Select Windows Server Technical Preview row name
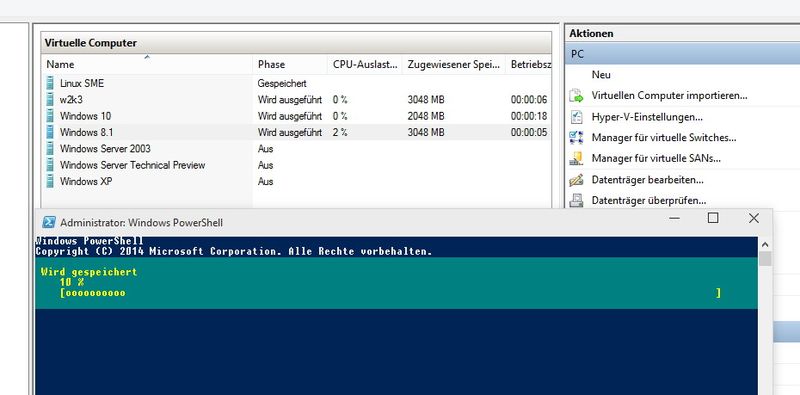Screen dimensions: 800x395 pos(133,165)
